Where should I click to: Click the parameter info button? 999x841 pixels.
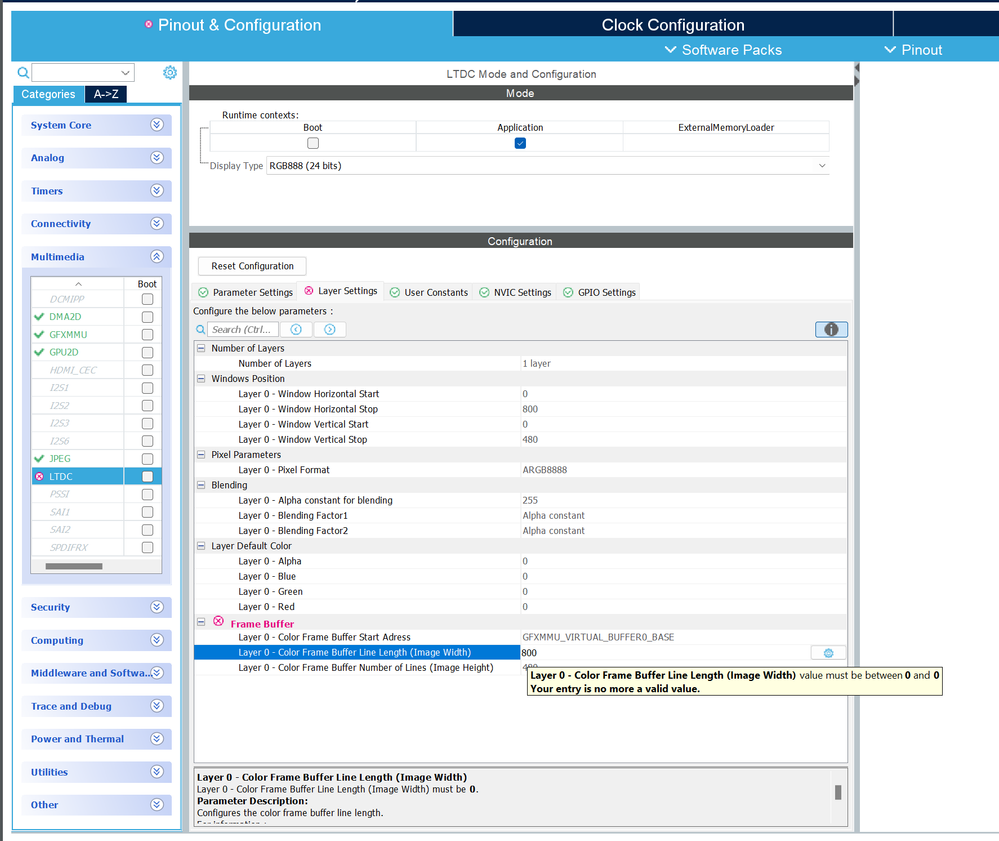831,329
